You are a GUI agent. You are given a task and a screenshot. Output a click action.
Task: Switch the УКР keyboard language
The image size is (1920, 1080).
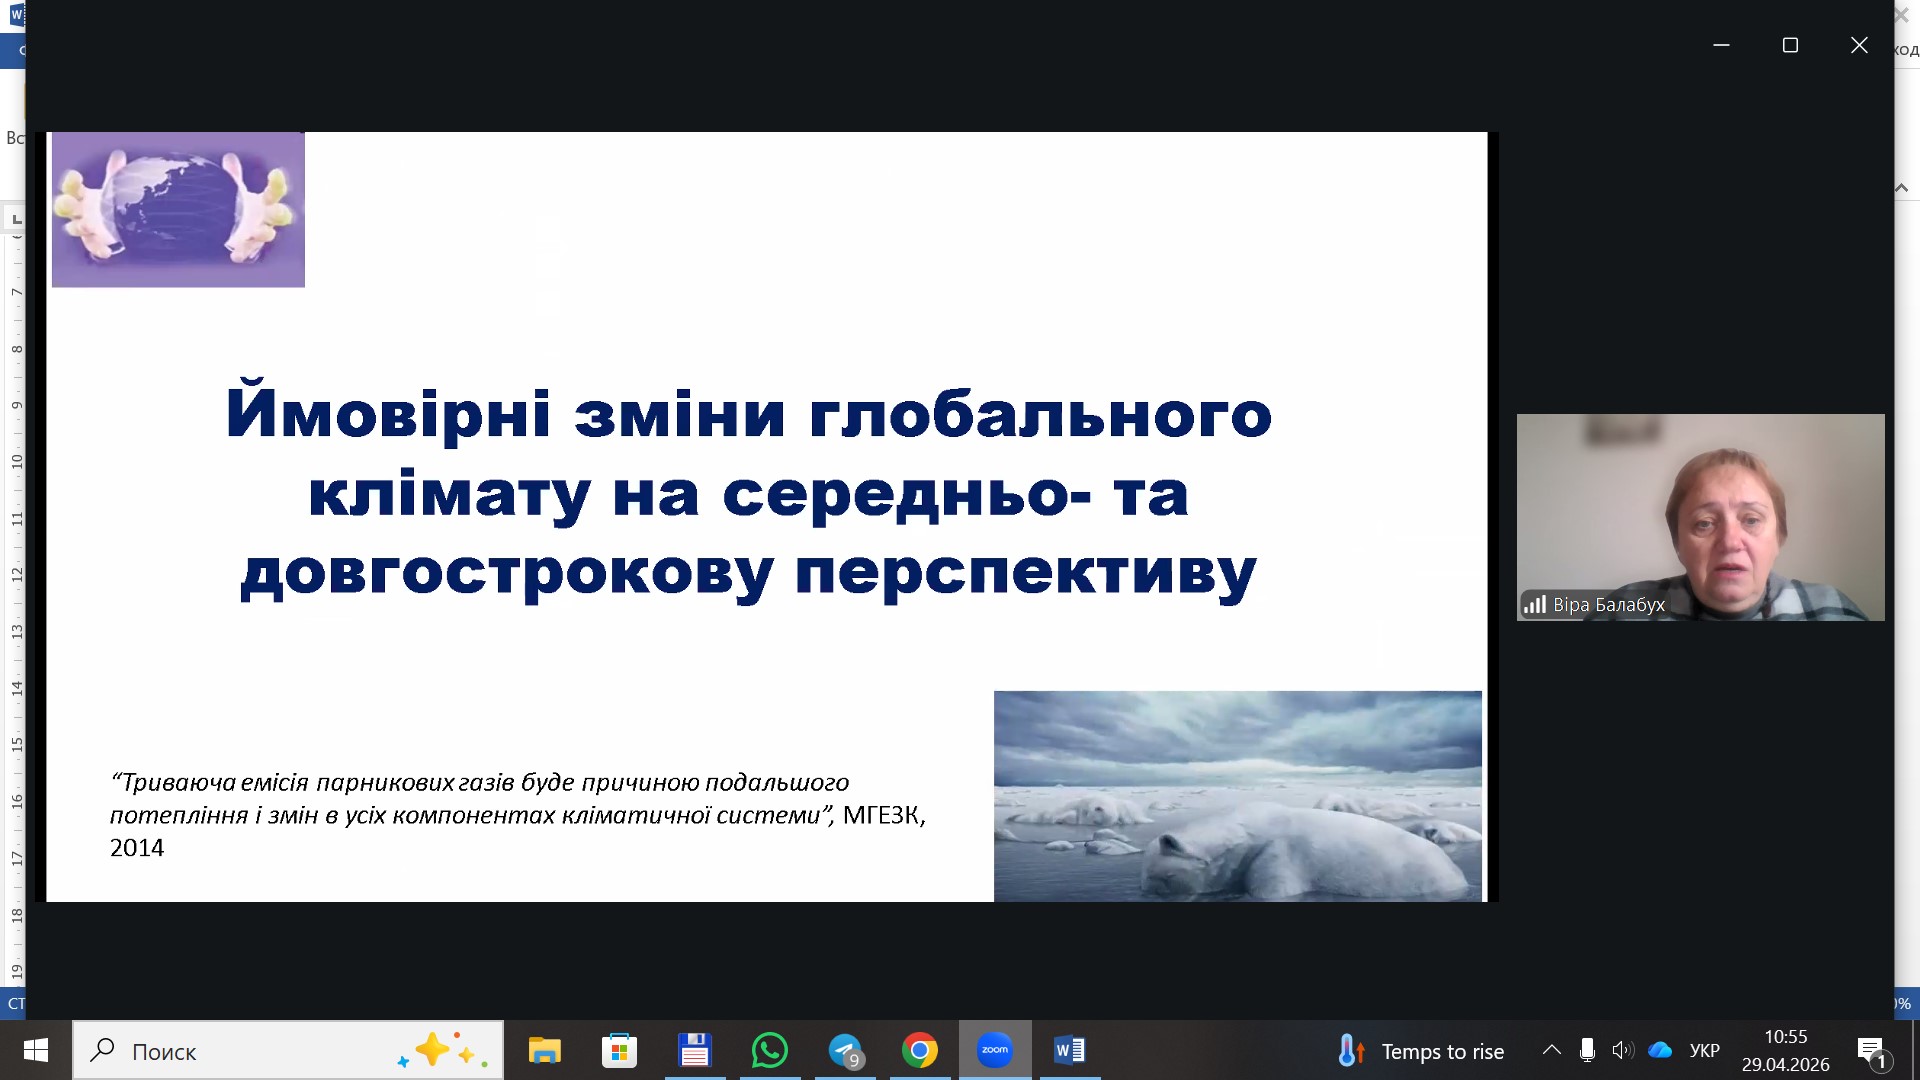[1704, 1051]
